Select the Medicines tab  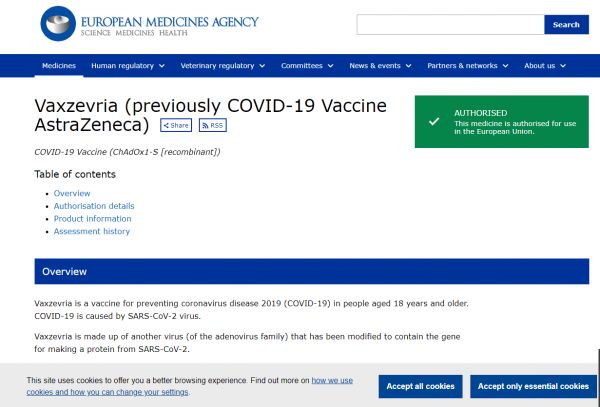pos(58,66)
